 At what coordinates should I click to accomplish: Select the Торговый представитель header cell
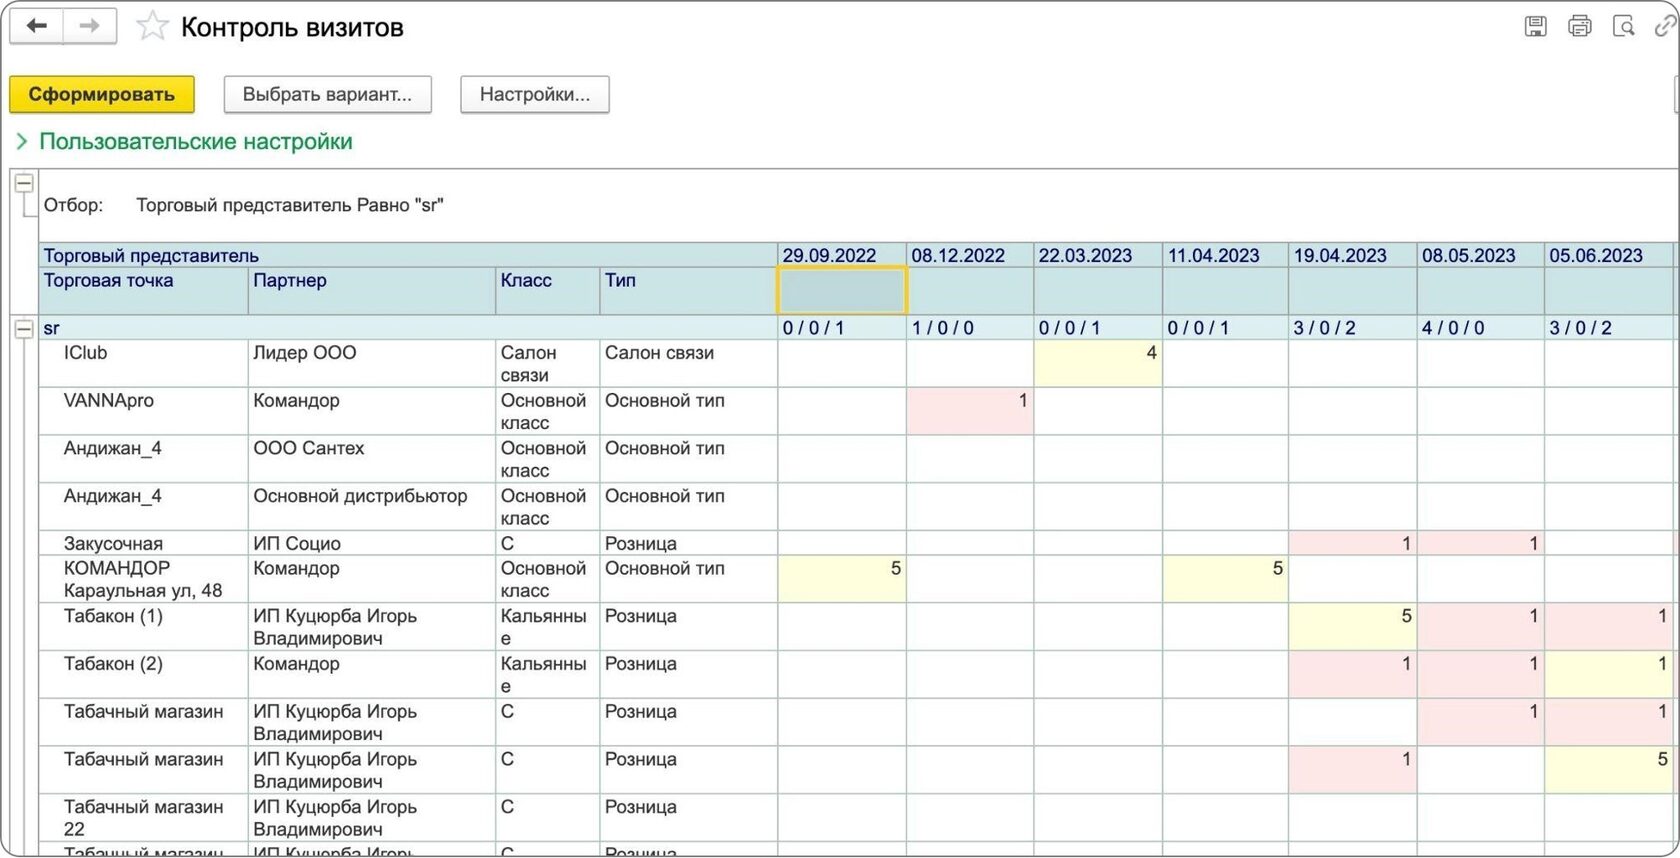pos(408,255)
